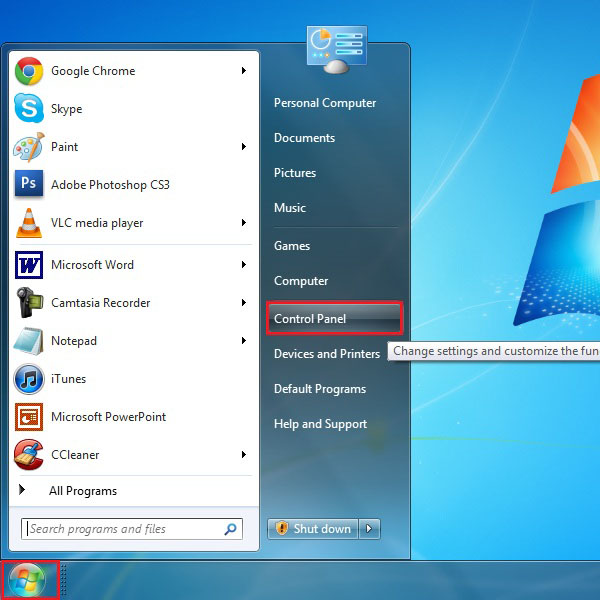The height and width of the screenshot is (600, 600).
Task: Click the Skype program label
Action: click(x=67, y=109)
